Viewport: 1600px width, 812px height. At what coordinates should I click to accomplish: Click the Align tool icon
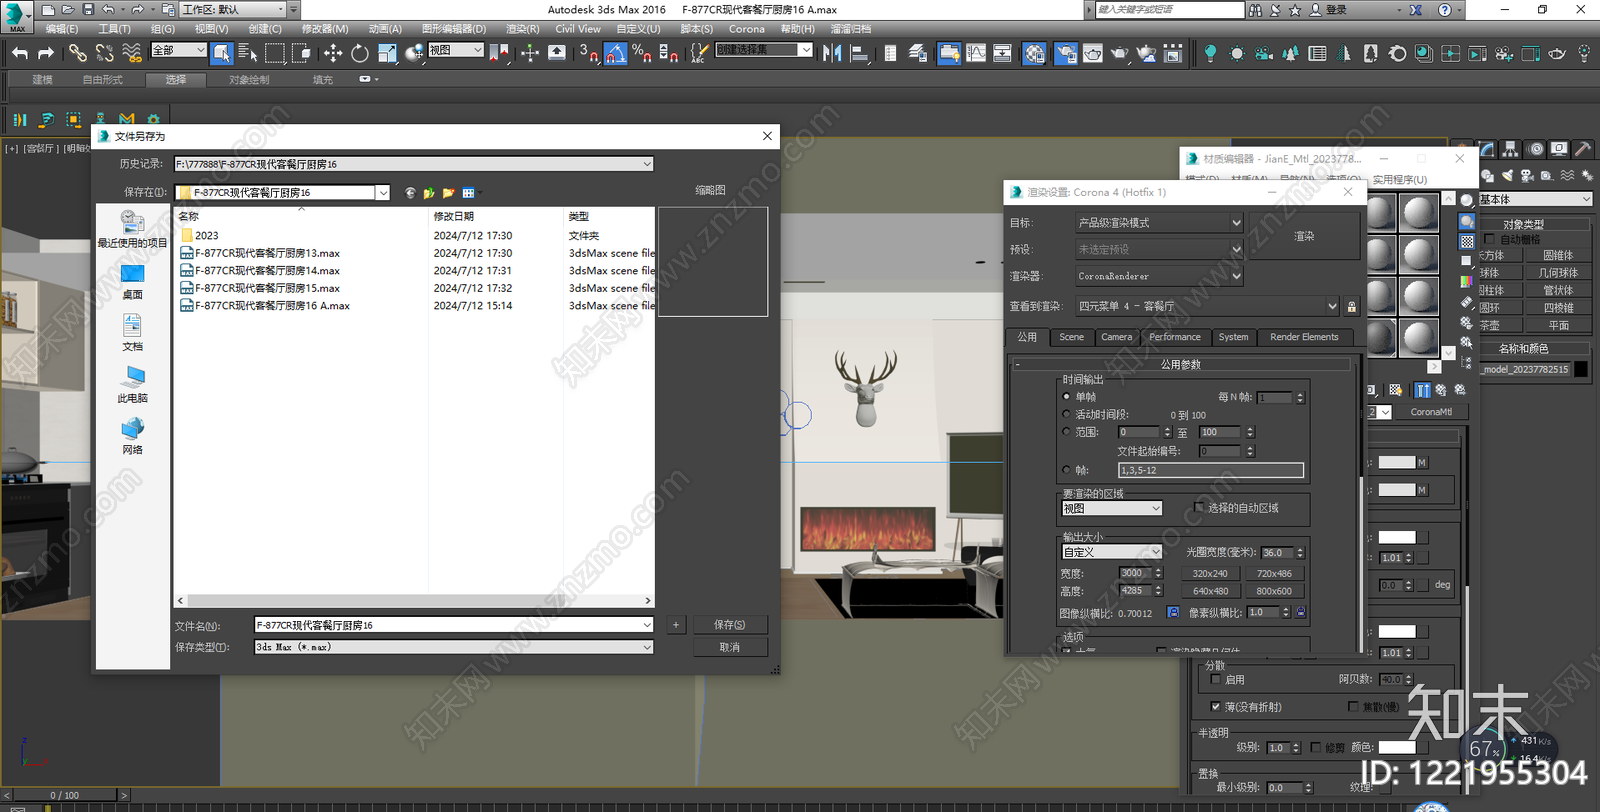click(x=859, y=52)
